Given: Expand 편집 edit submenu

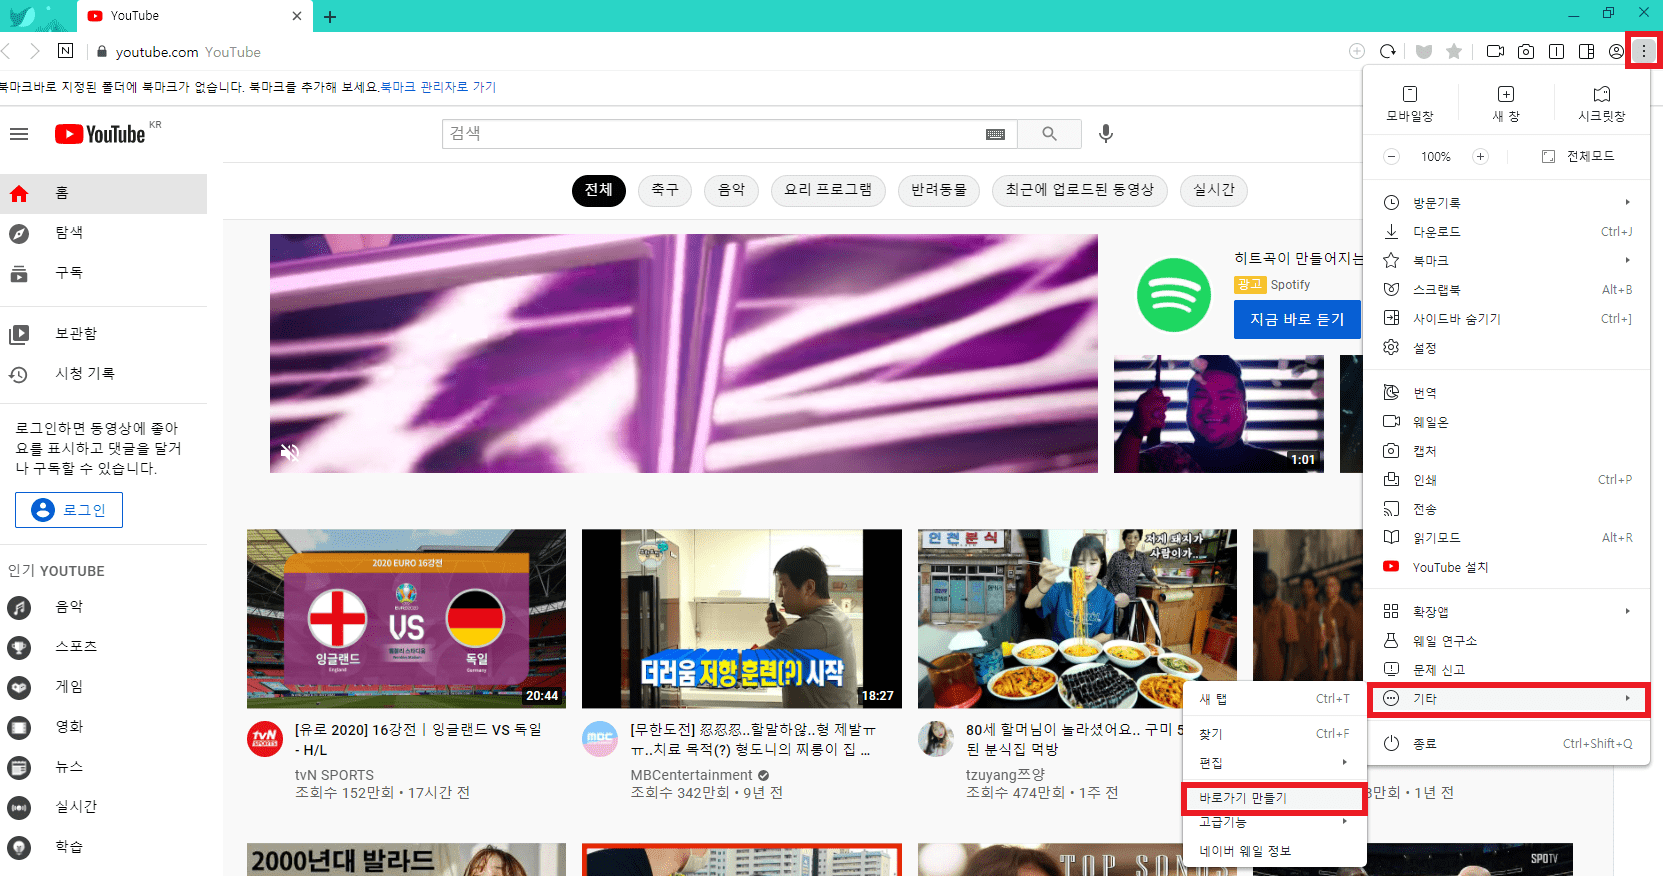Looking at the screenshot, I should point(1275,763).
